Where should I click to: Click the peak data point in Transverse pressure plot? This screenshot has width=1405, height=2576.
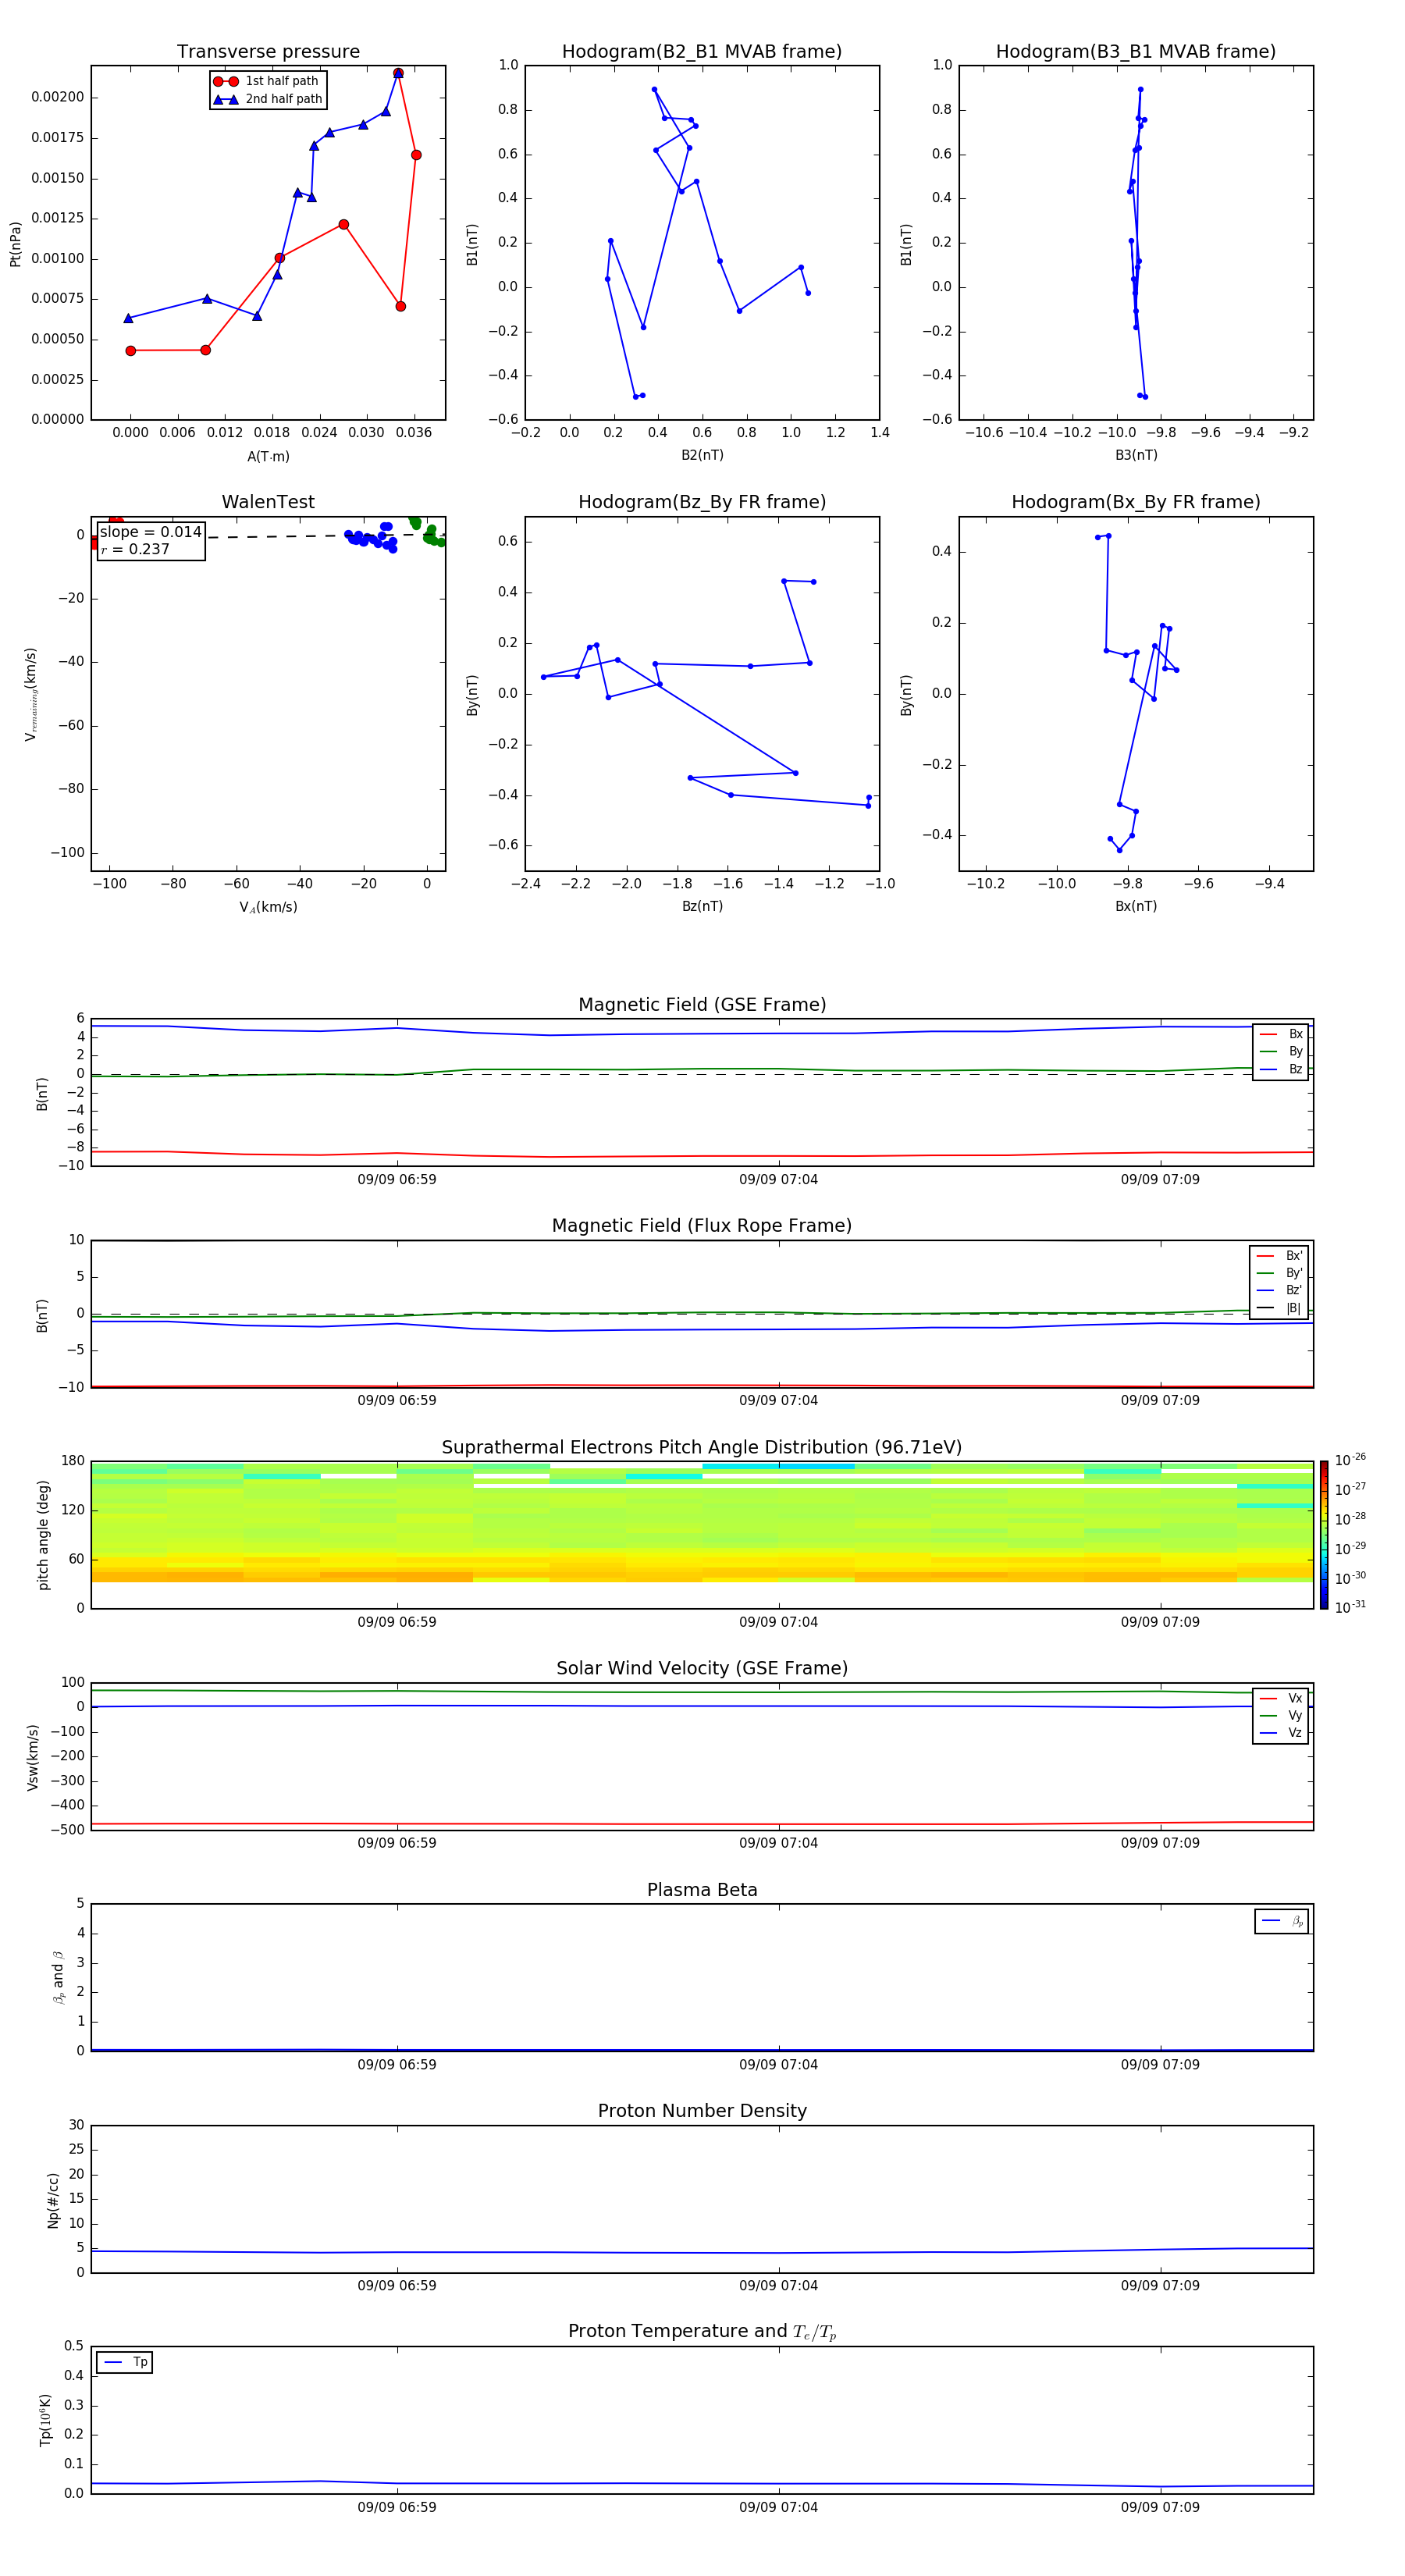click(x=398, y=73)
